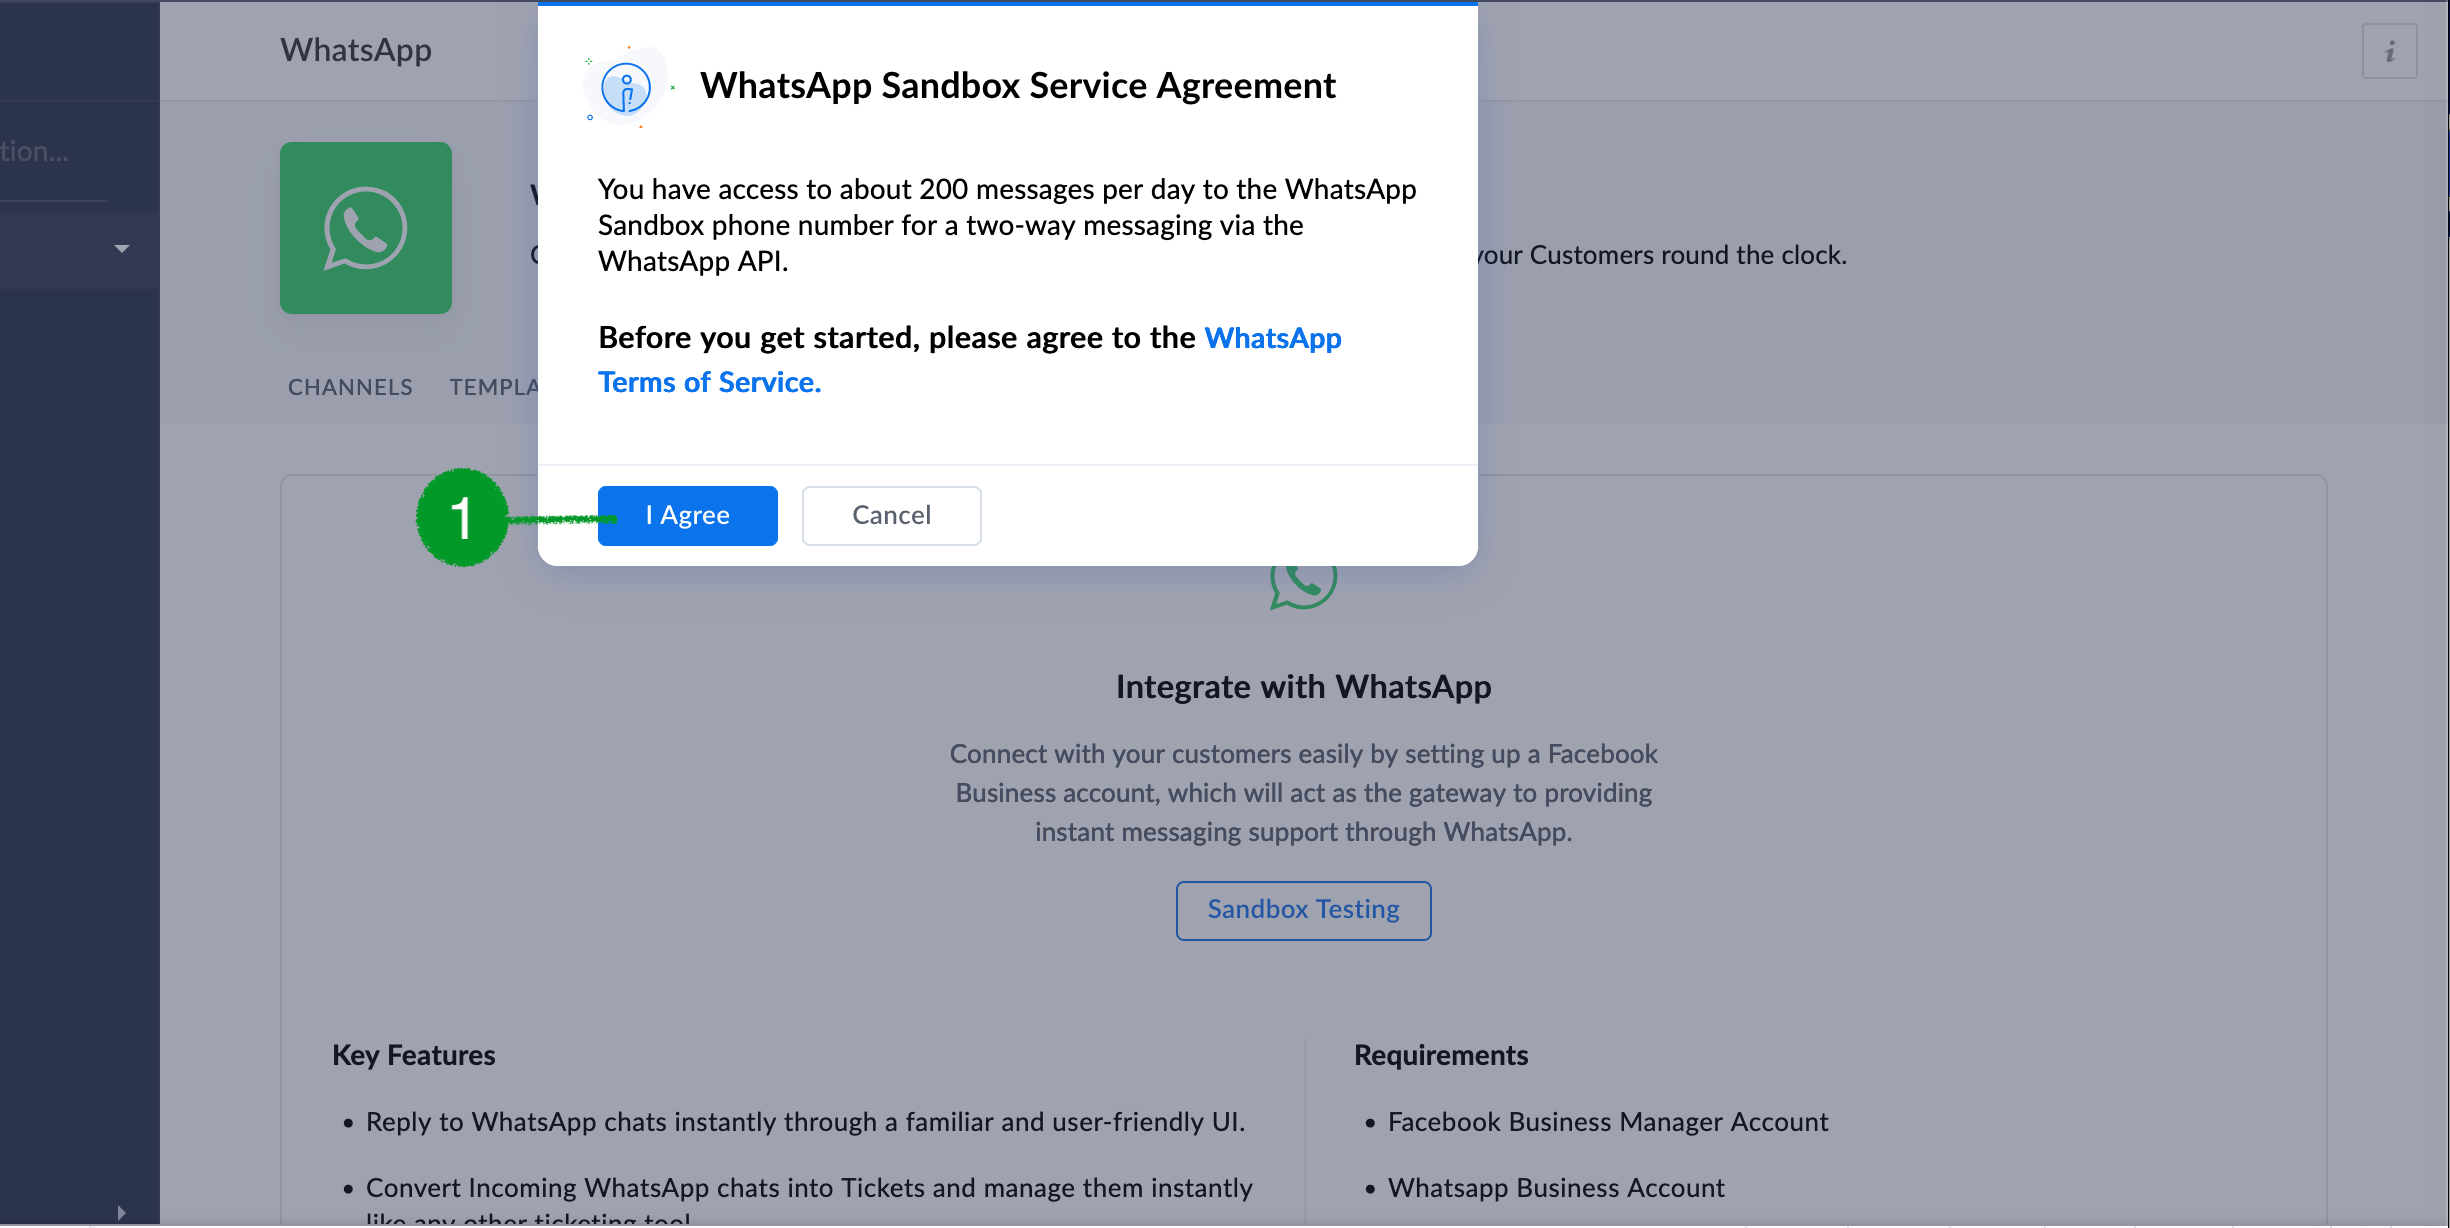Click the green WhatsApp logo tile

pyautogui.click(x=366, y=228)
